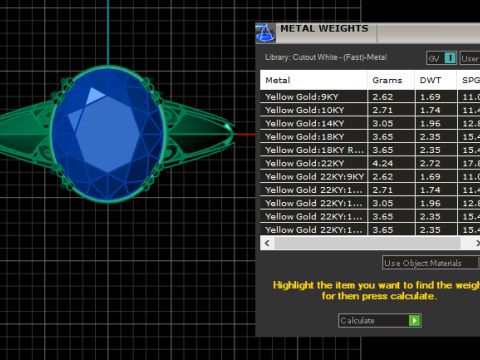The width and height of the screenshot is (480, 360).
Task: Click the green arrow on Calculate
Action: coord(414,321)
